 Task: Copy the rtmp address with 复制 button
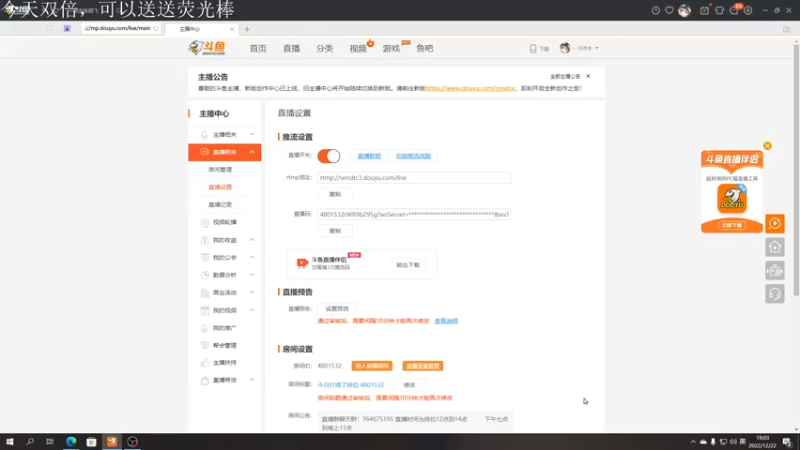335,194
